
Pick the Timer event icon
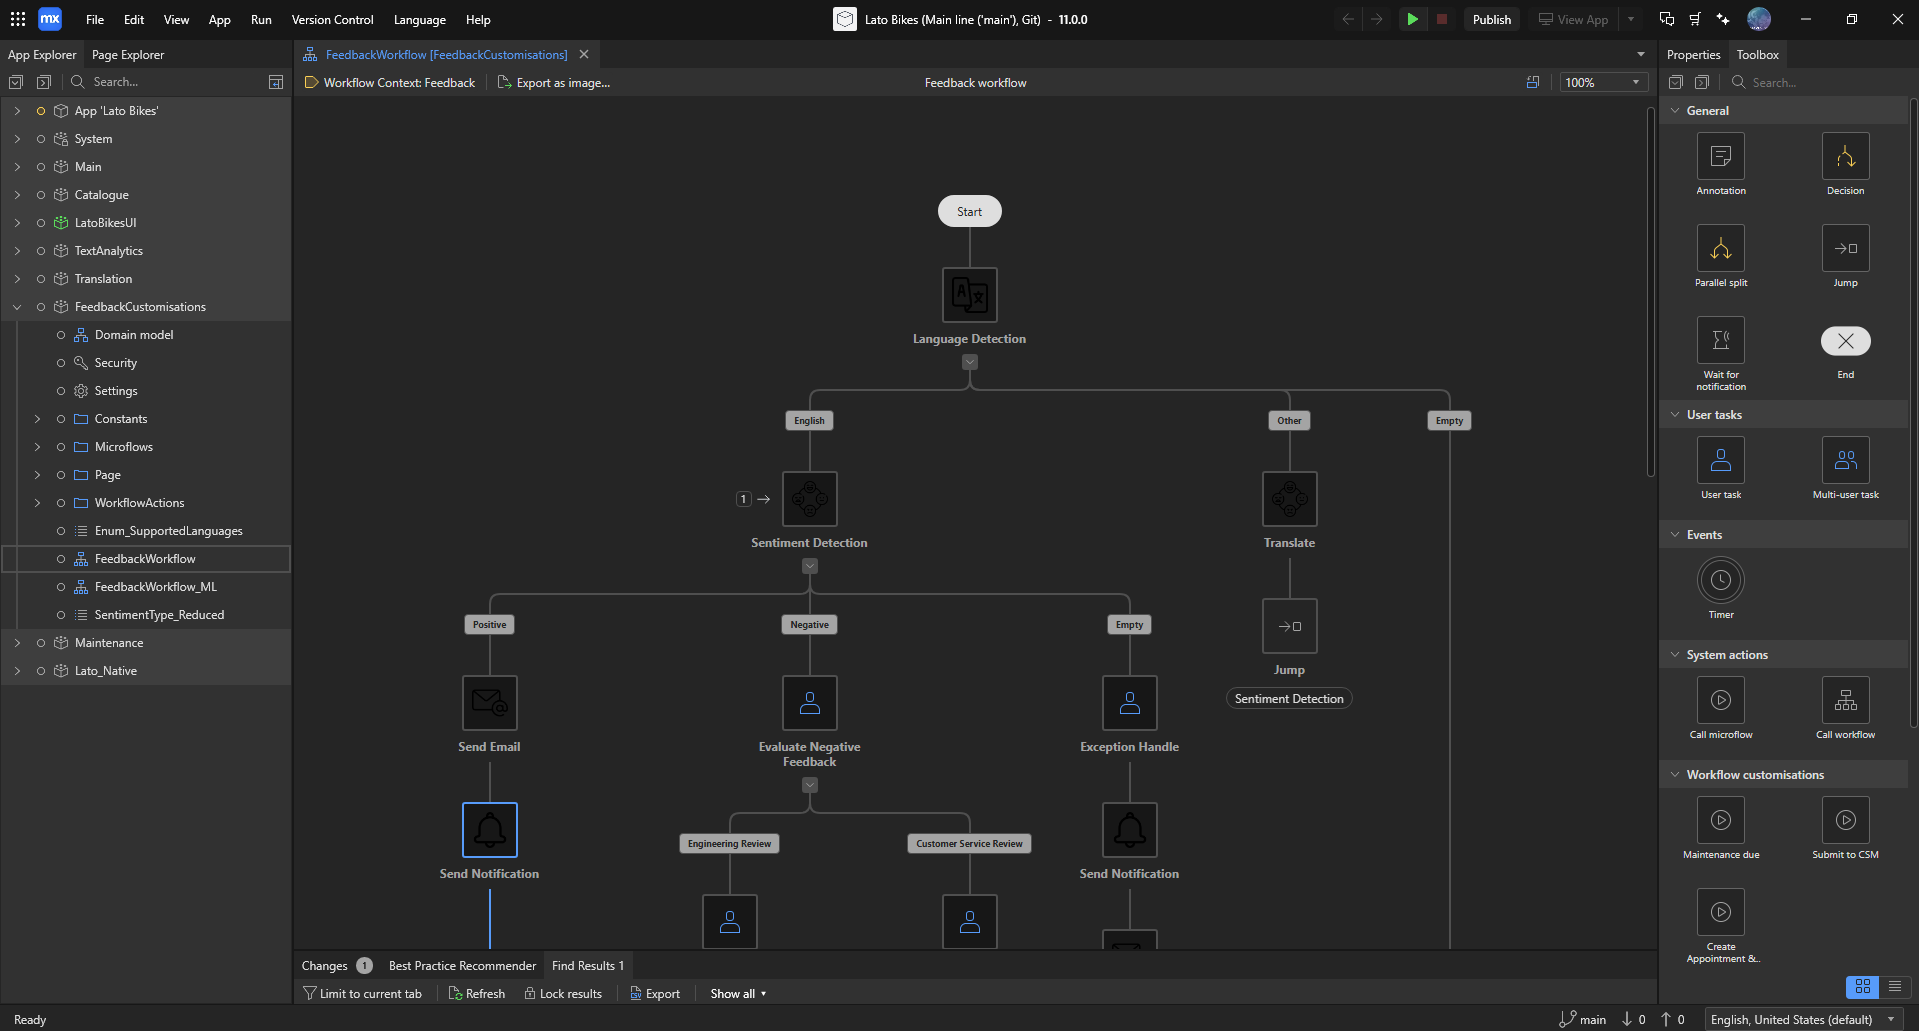(x=1720, y=581)
